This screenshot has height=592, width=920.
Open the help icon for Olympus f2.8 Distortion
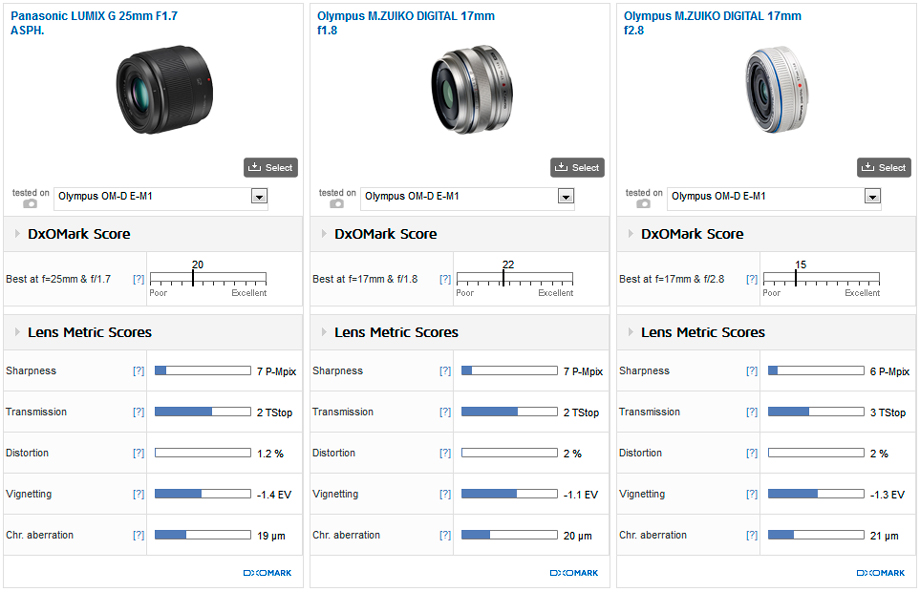coord(752,453)
